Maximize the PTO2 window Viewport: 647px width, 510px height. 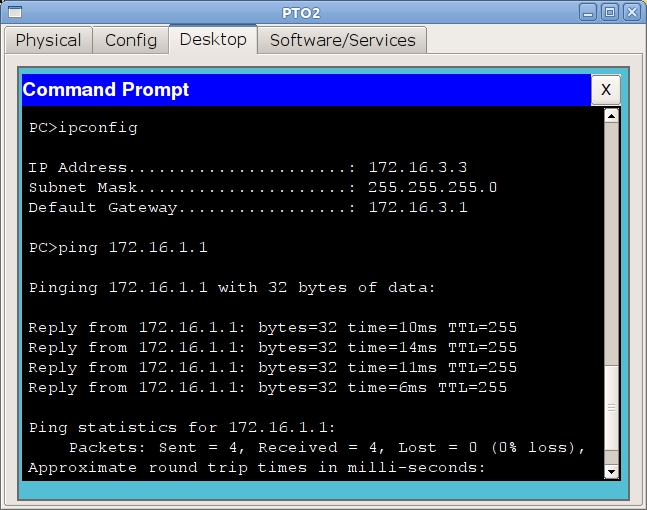[610, 12]
